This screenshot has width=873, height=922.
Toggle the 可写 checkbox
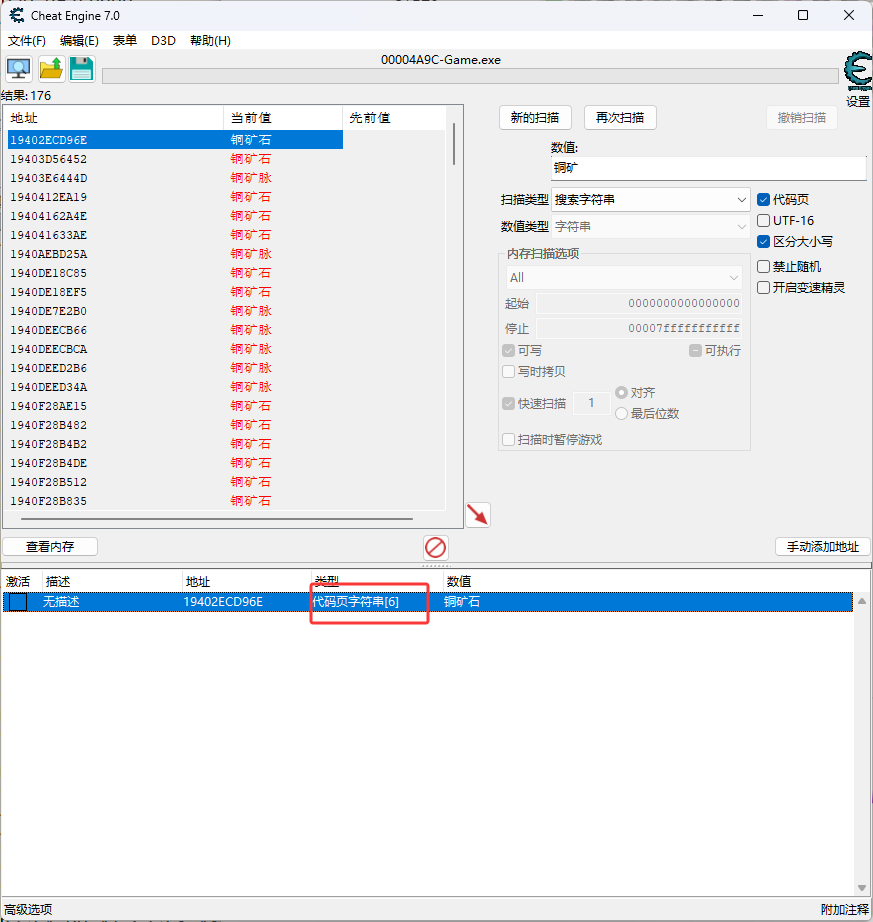[509, 350]
